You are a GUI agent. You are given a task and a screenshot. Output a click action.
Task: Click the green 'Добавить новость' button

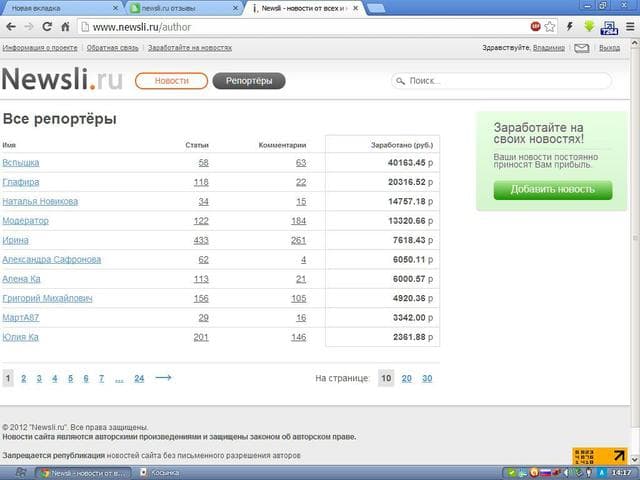553,190
